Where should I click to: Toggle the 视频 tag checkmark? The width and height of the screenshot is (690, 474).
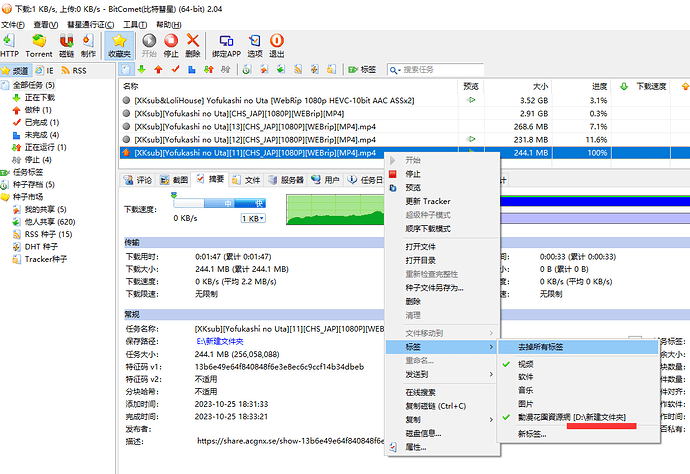pos(506,364)
